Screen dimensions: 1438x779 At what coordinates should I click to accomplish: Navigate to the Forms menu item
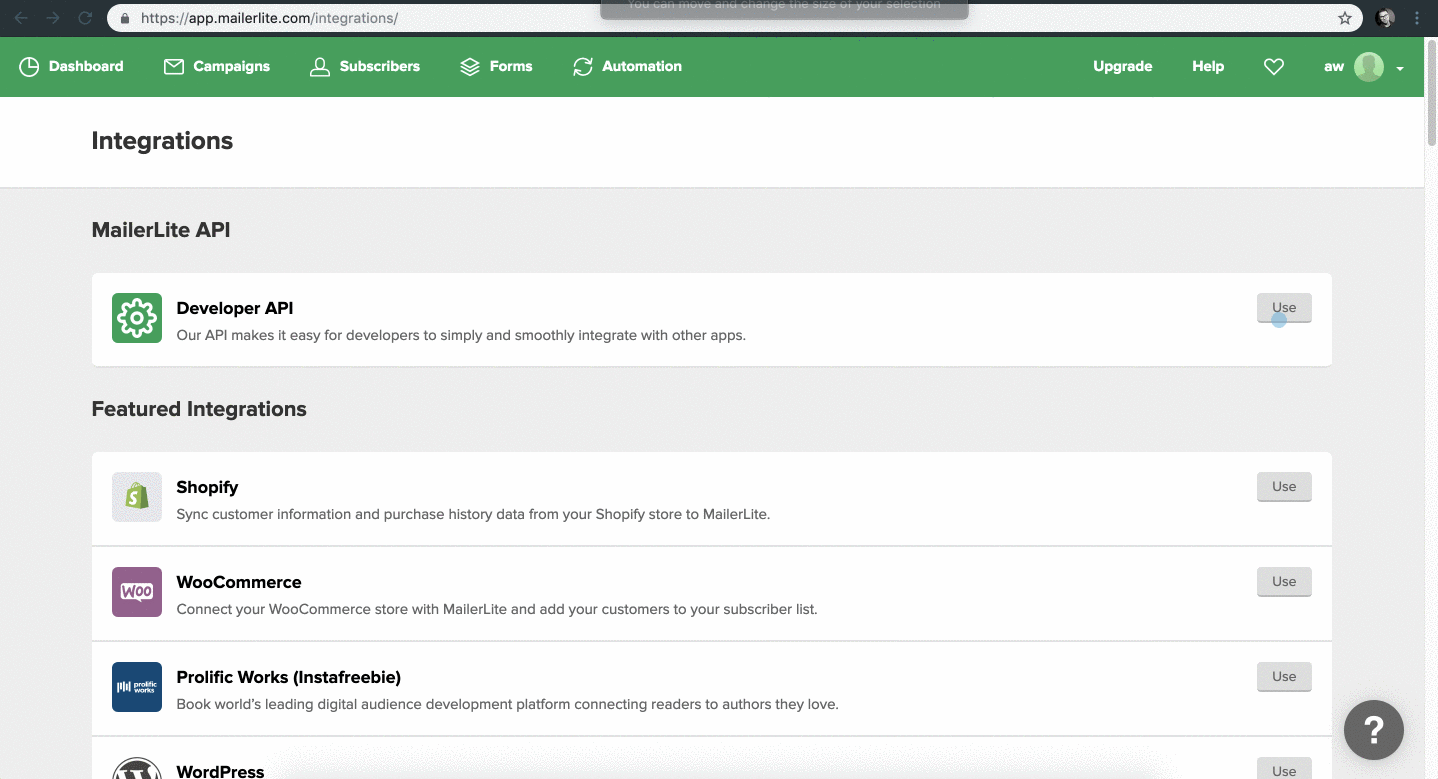pos(496,67)
